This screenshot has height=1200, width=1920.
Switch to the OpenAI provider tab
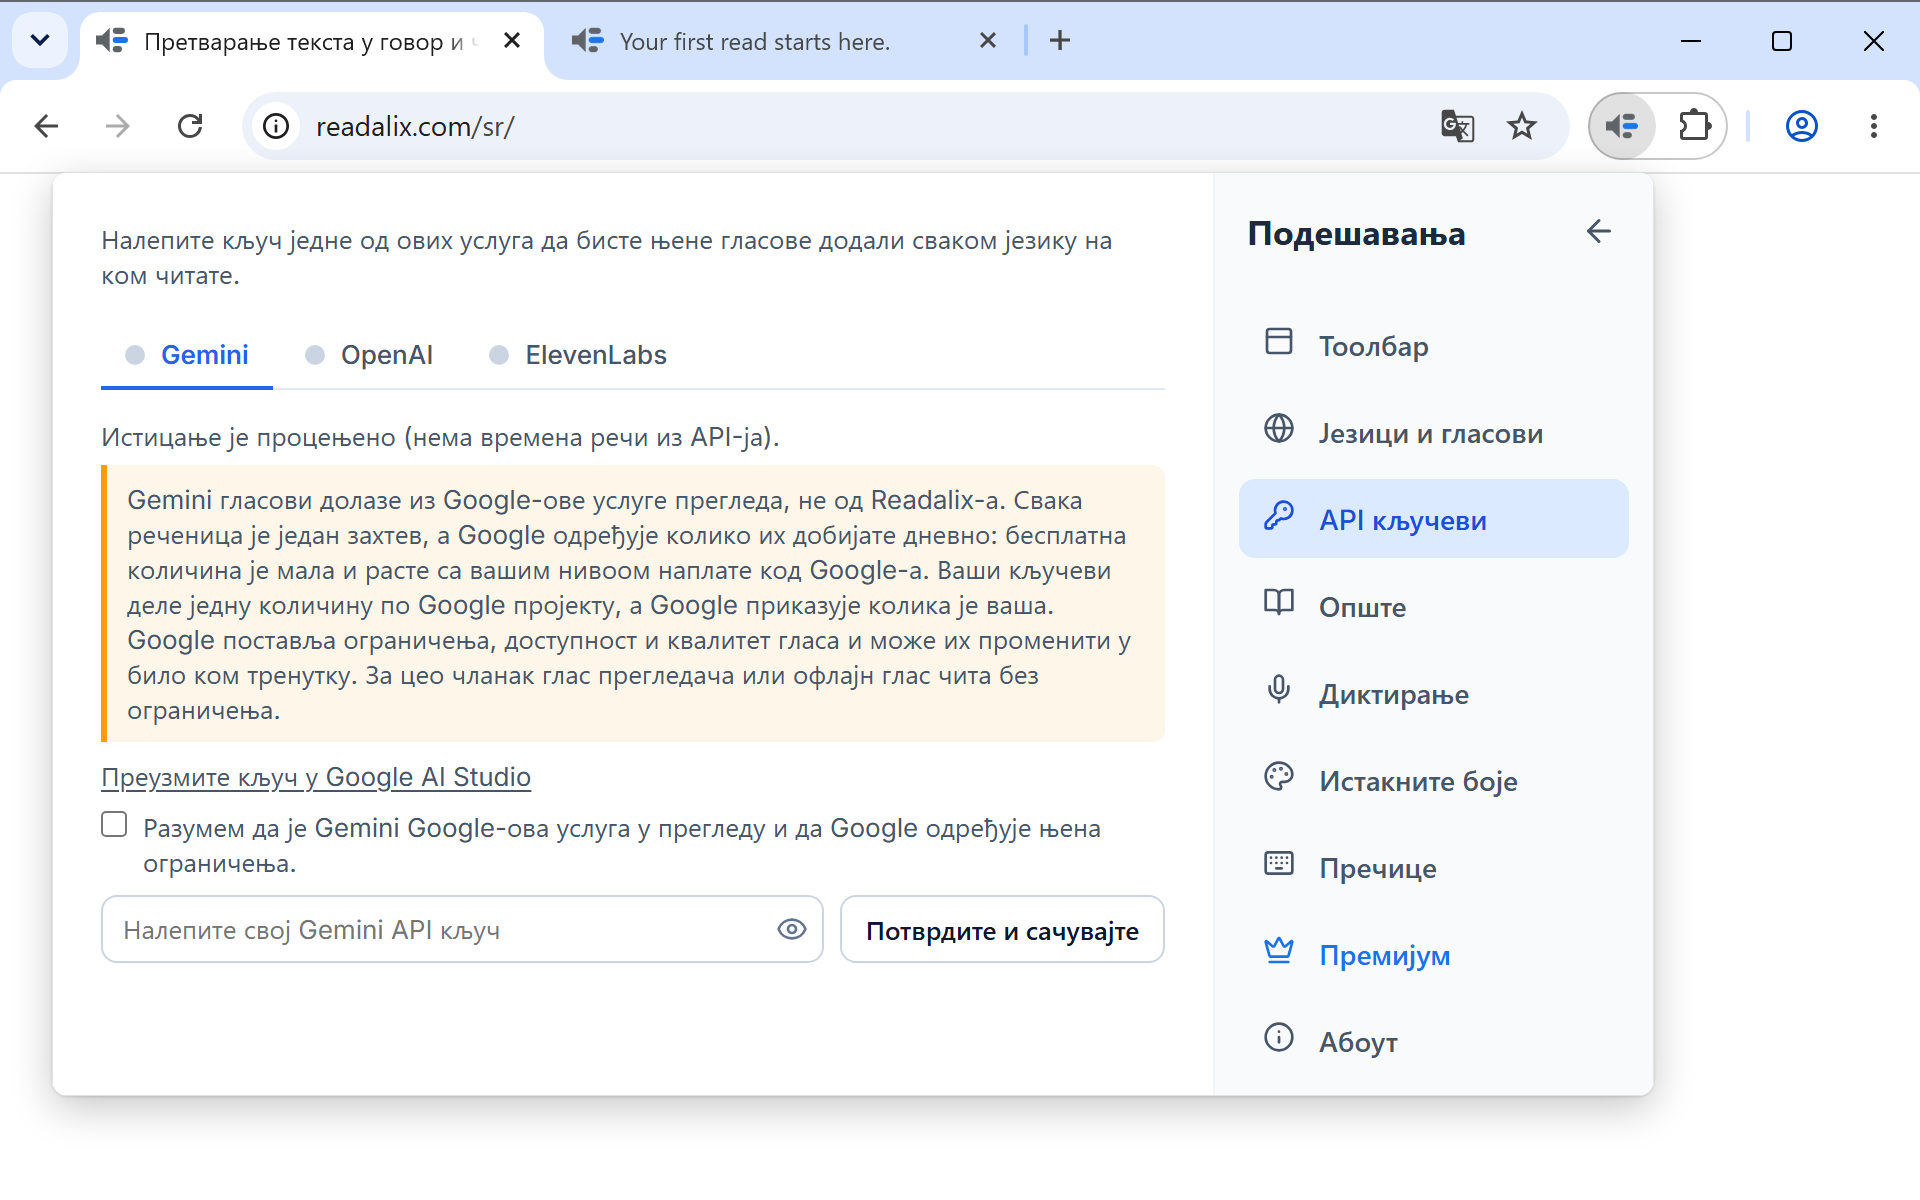point(369,355)
